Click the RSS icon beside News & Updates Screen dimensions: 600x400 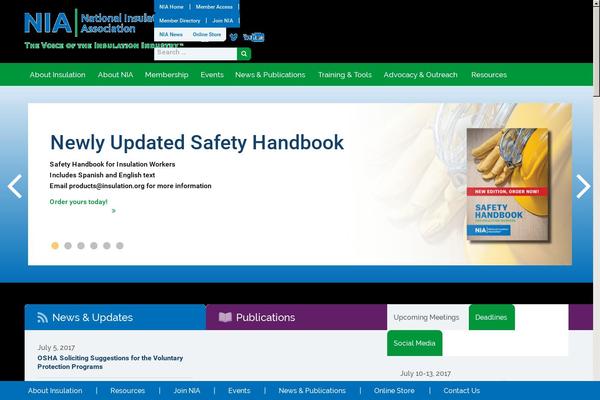pyautogui.click(x=42, y=317)
